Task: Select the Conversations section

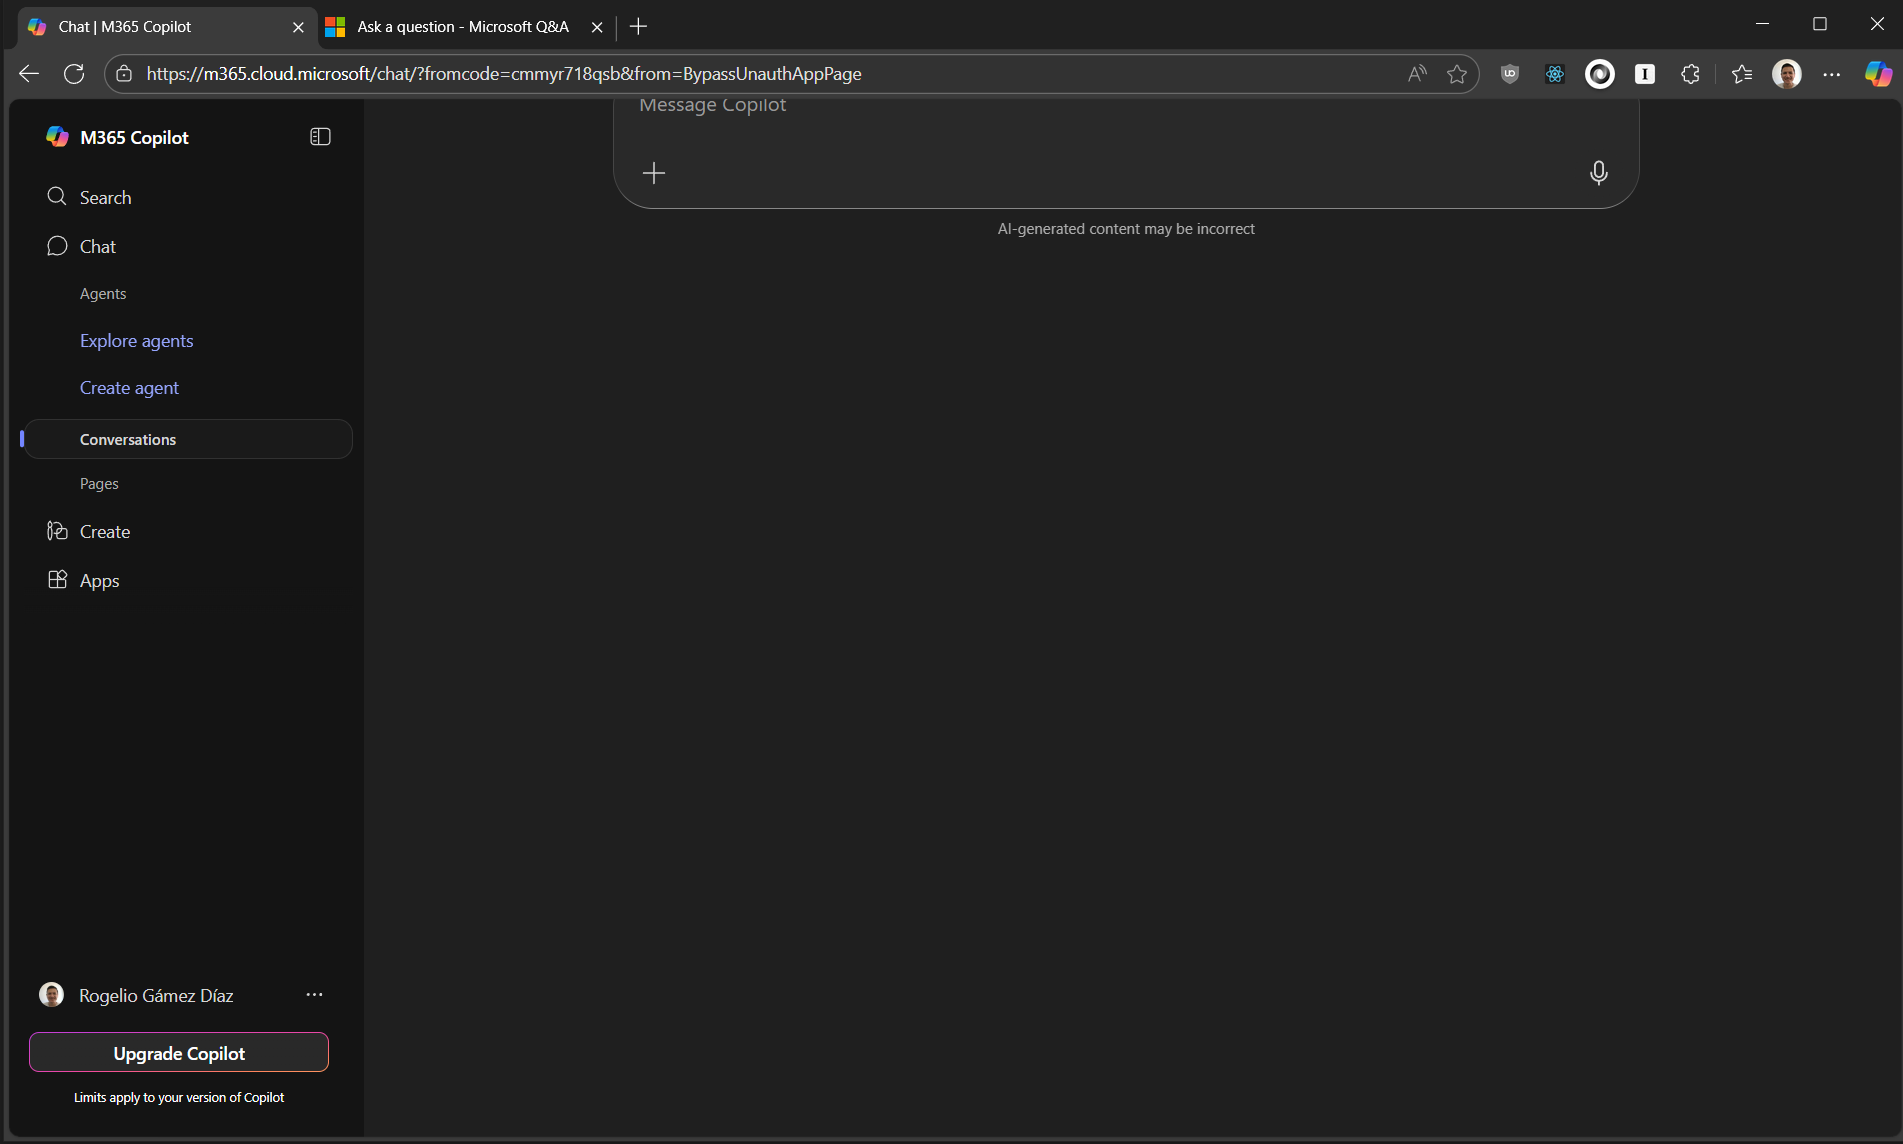Action: coord(188,439)
